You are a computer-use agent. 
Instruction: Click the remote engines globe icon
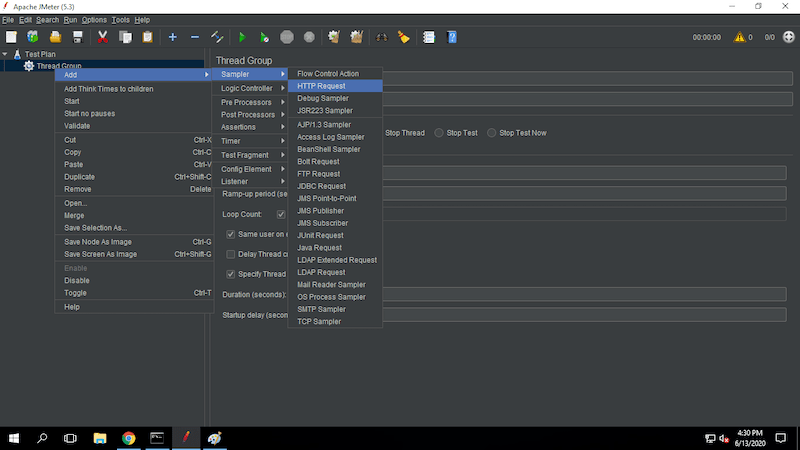(789, 37)
